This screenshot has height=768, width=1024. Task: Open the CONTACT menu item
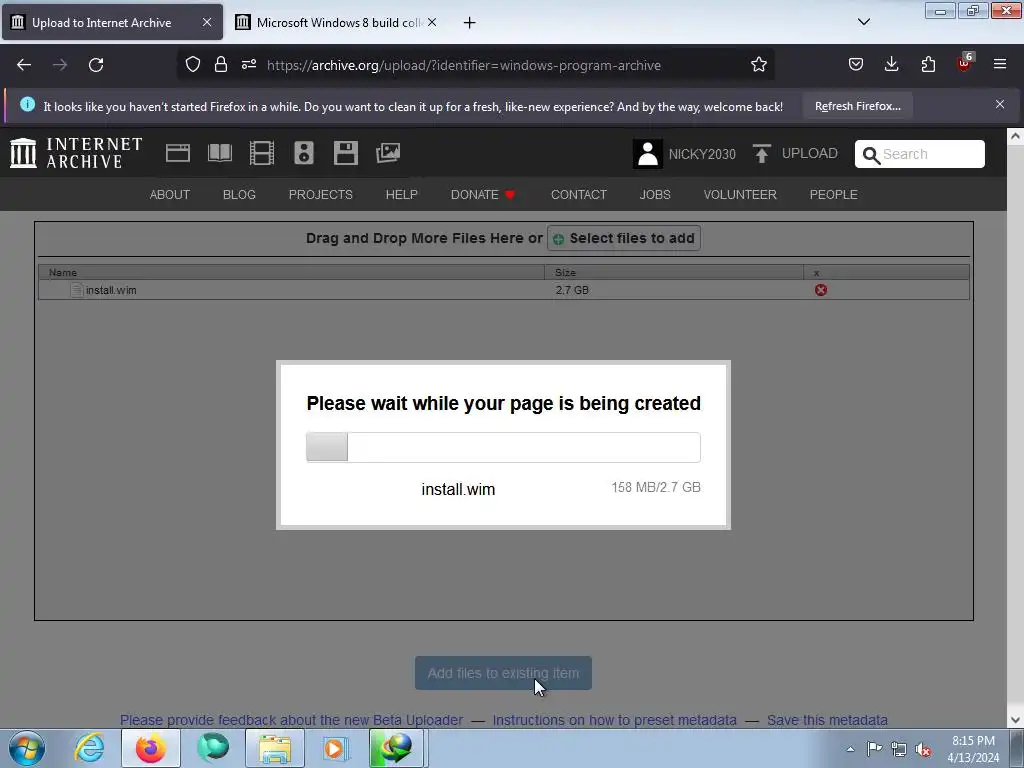tap(579, 195)
